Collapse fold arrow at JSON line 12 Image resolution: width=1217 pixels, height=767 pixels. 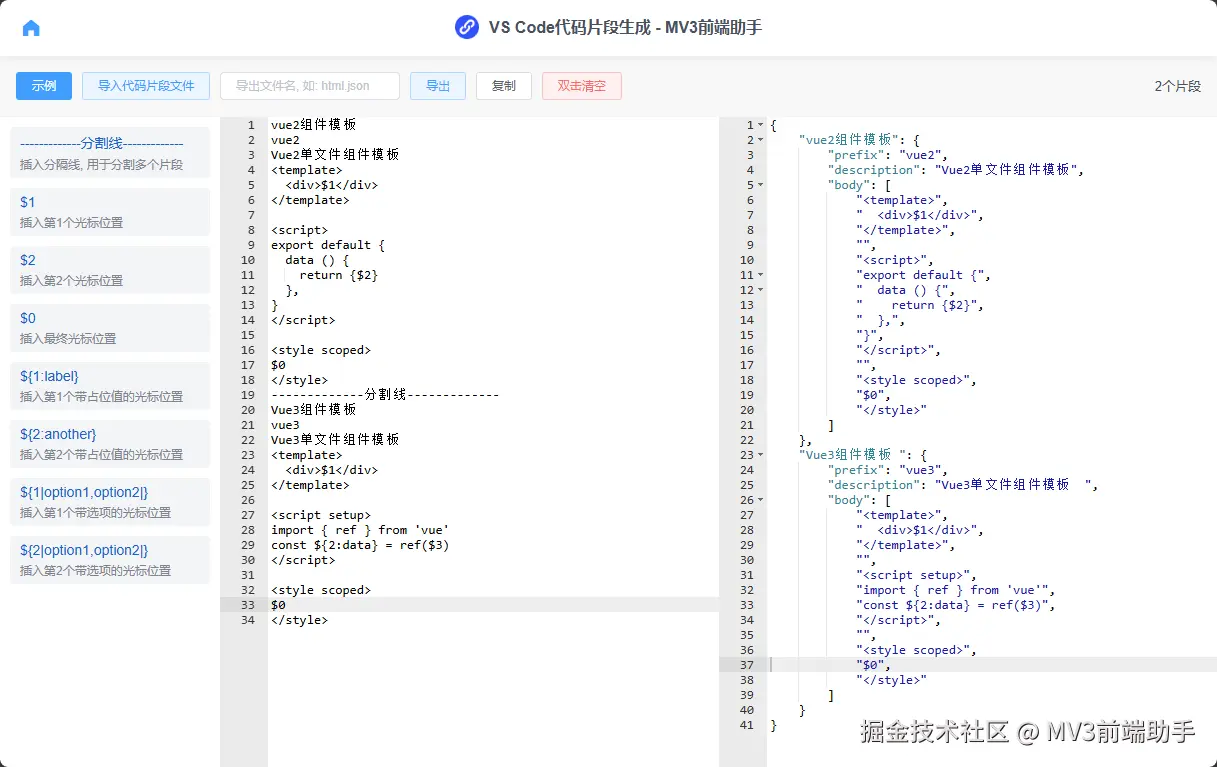tap(760, 290)
